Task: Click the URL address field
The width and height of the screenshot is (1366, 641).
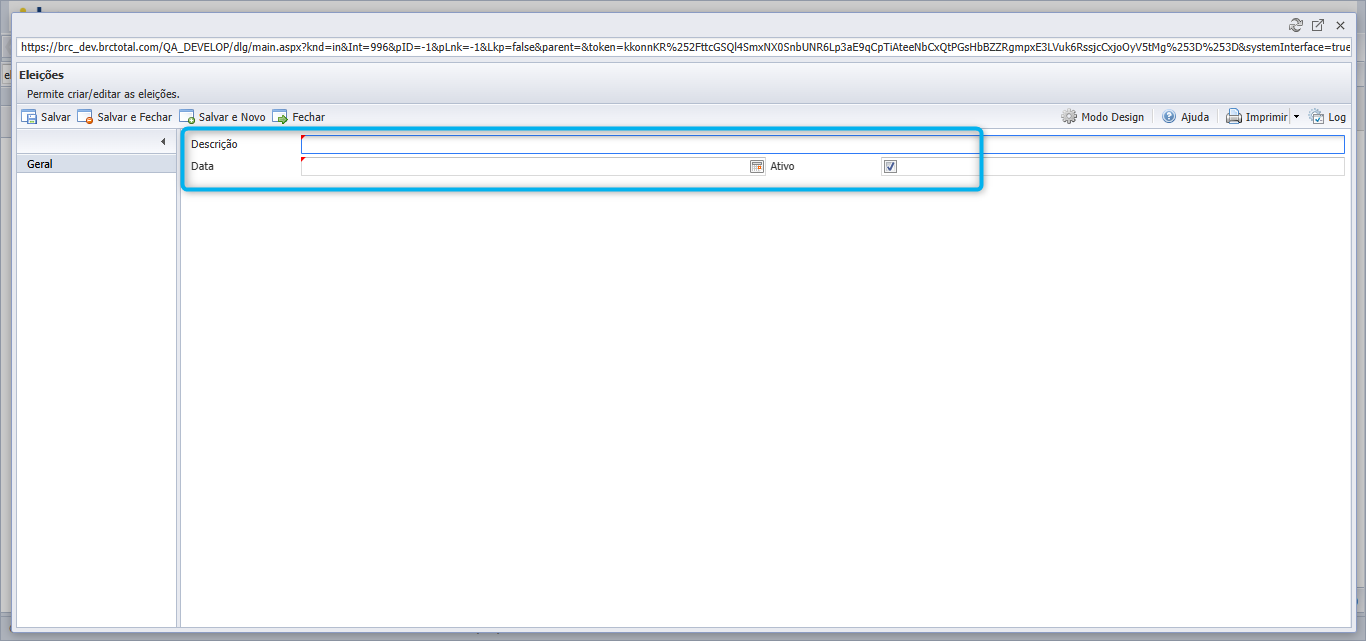Action: pyautogui.click(x=685, y=47)
